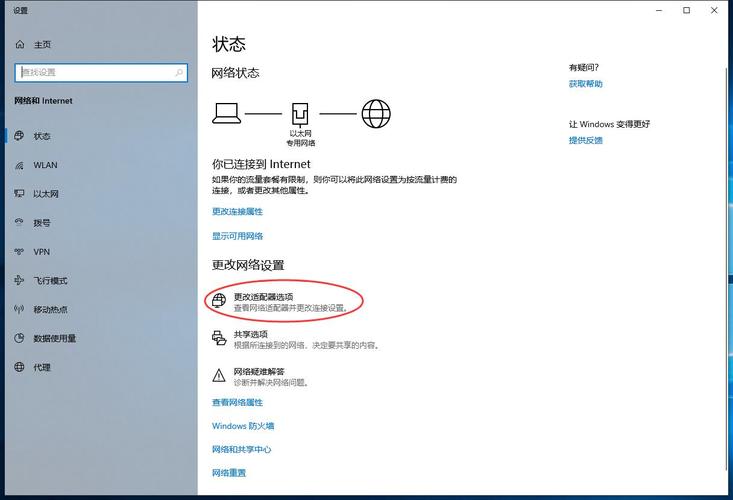The height and width of the screenshot is (500, 733).
Task: Maximize the 设置 window
Action: pos(686,10)
